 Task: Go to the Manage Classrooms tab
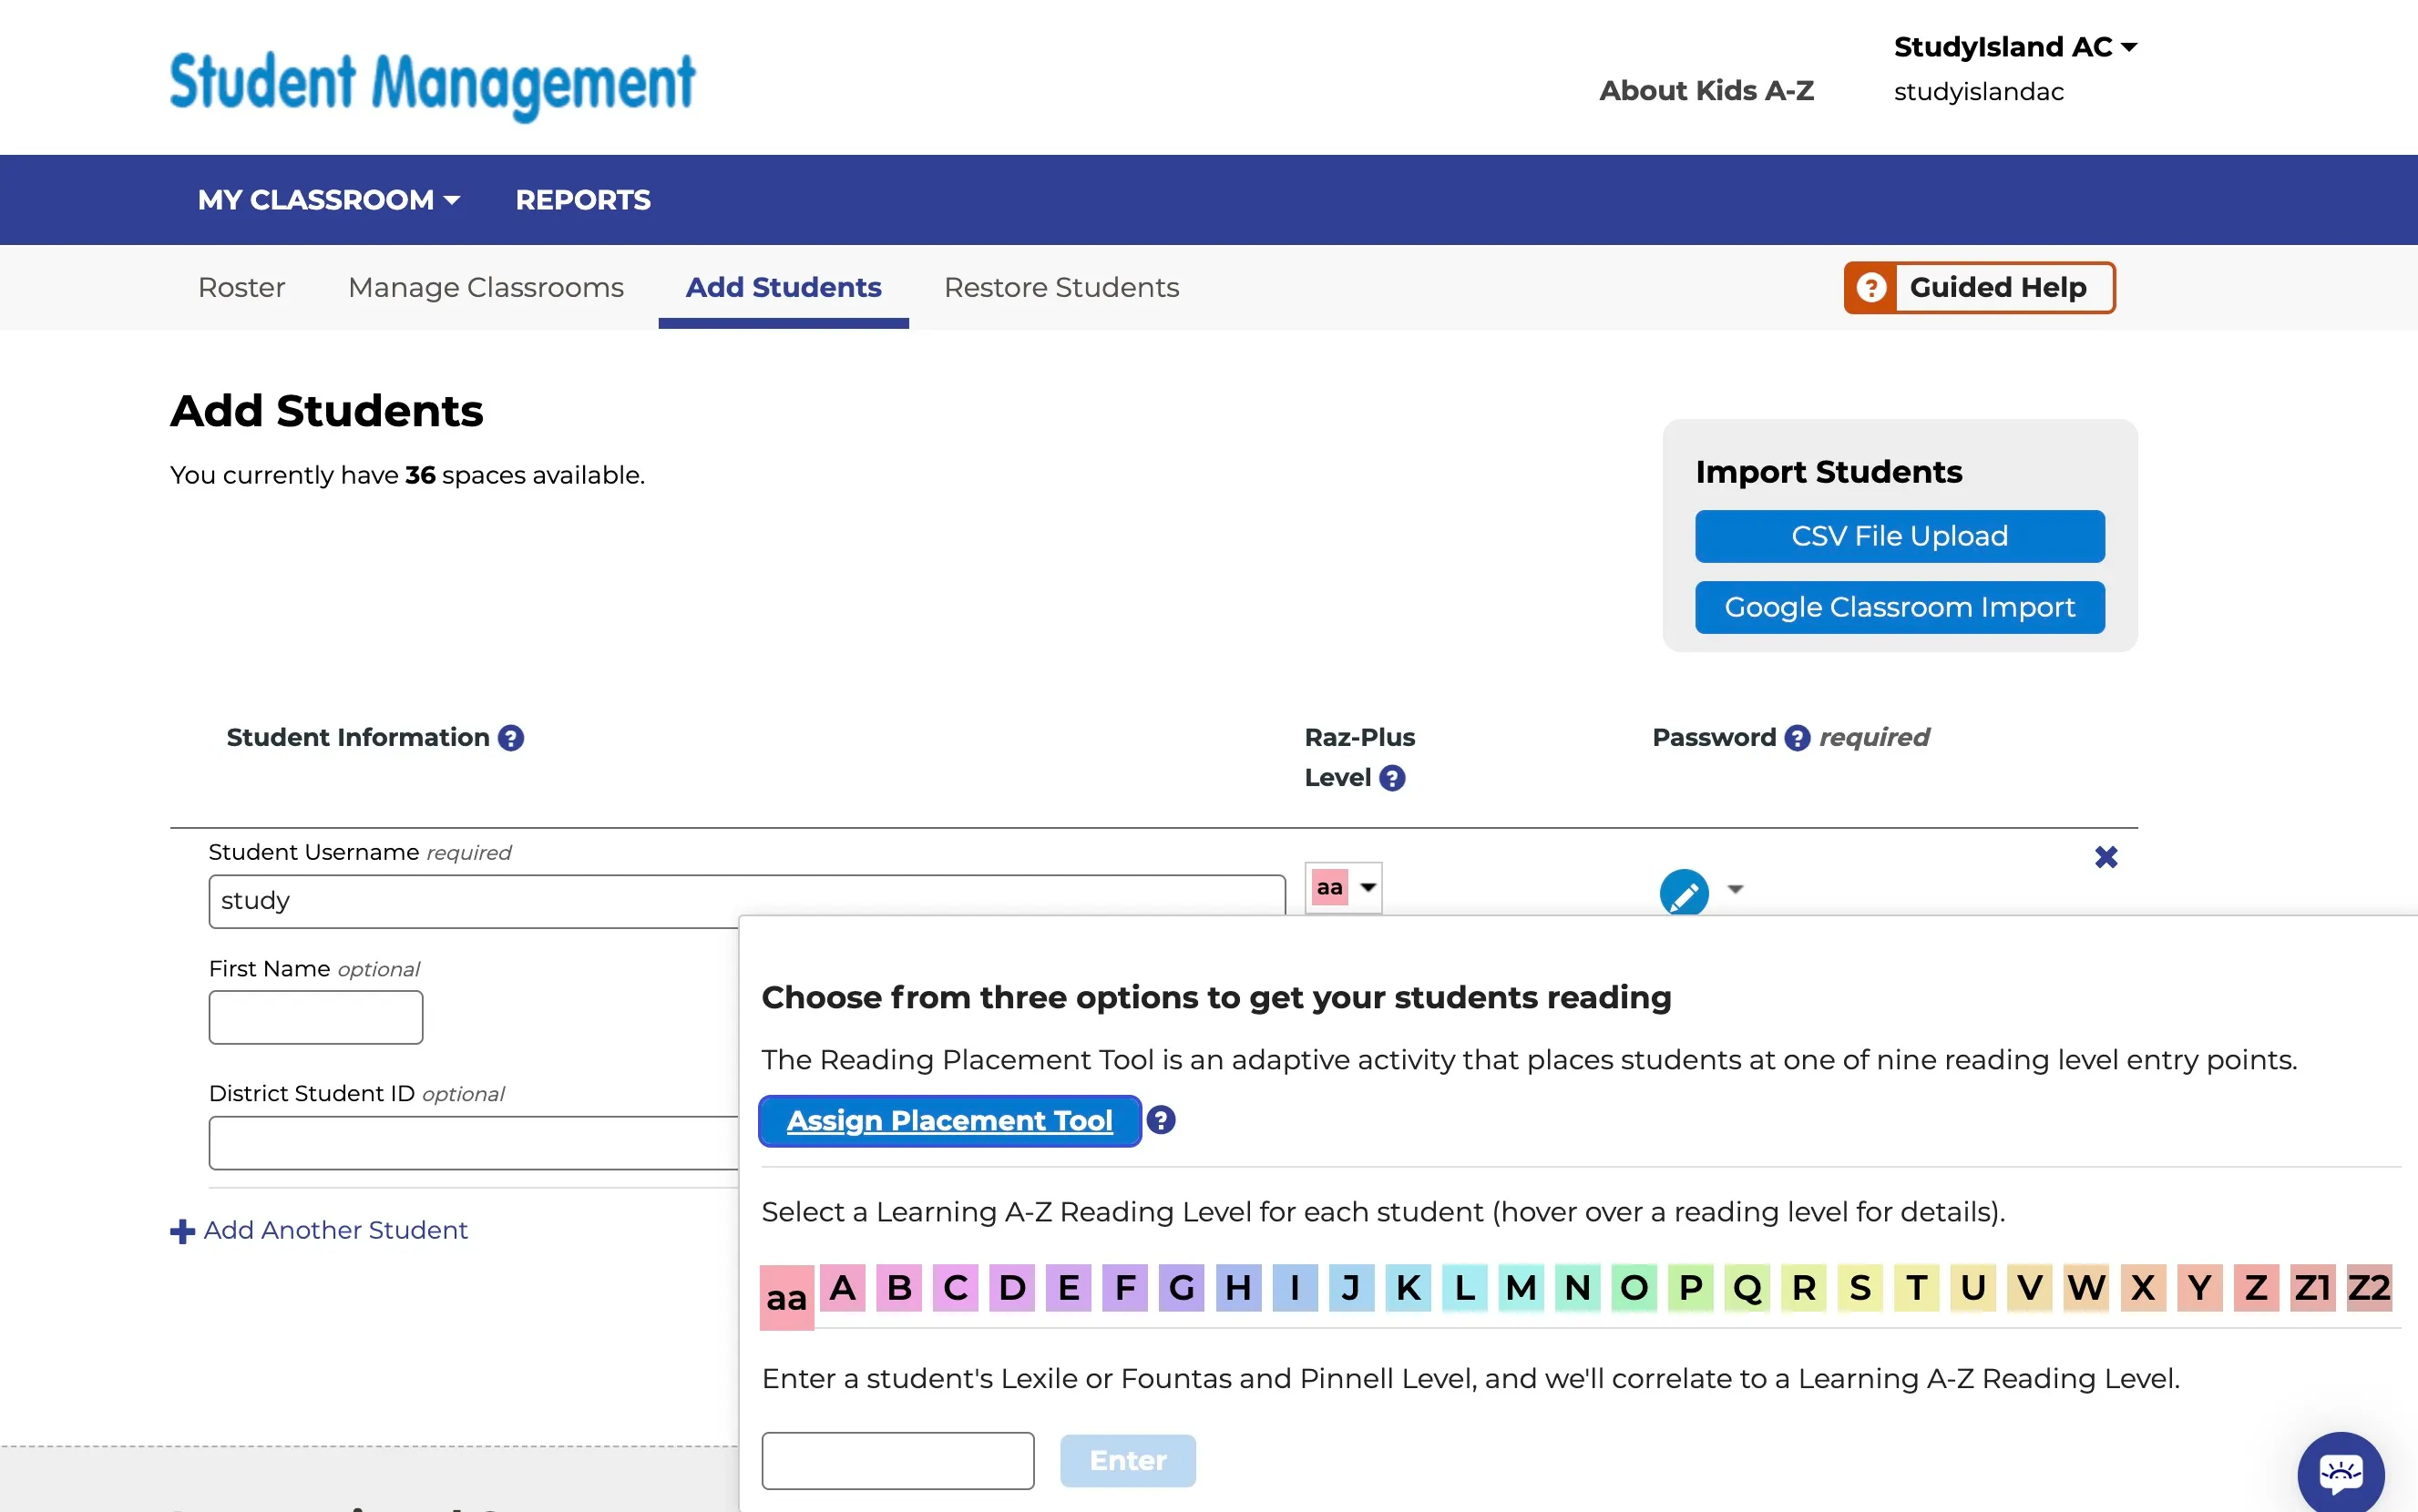pos(486,288)
